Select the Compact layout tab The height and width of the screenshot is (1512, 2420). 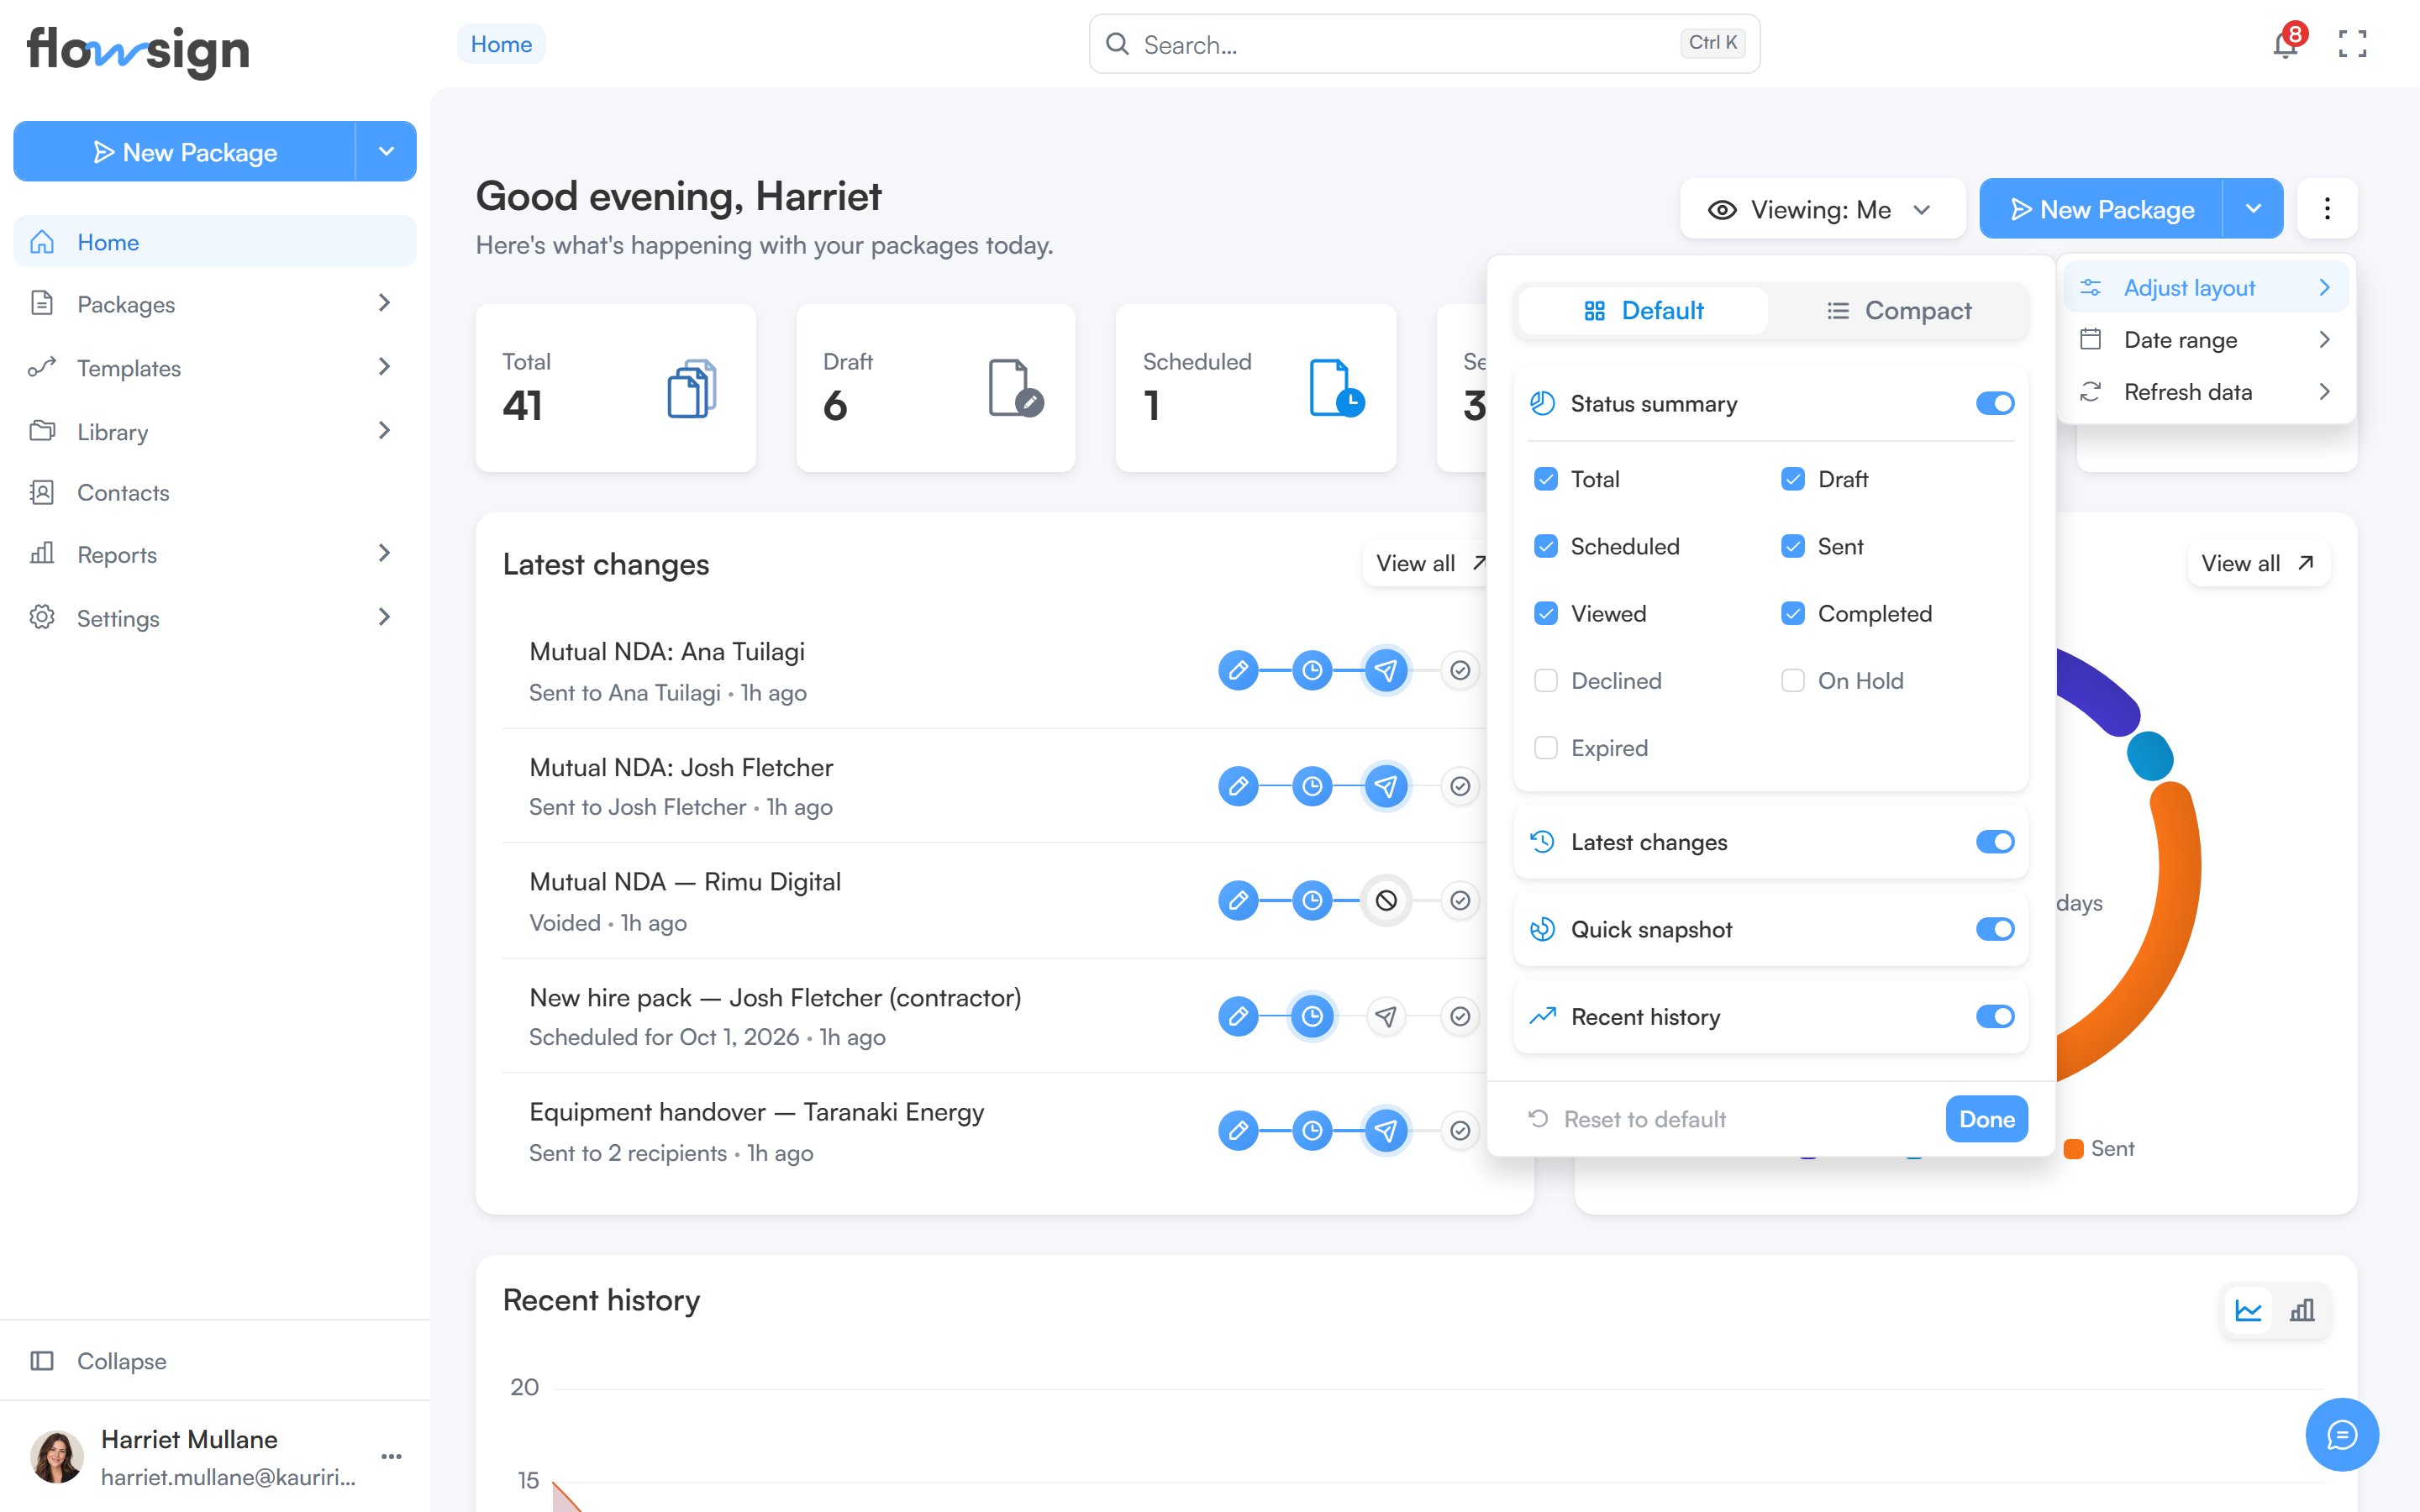[1898, 310]
